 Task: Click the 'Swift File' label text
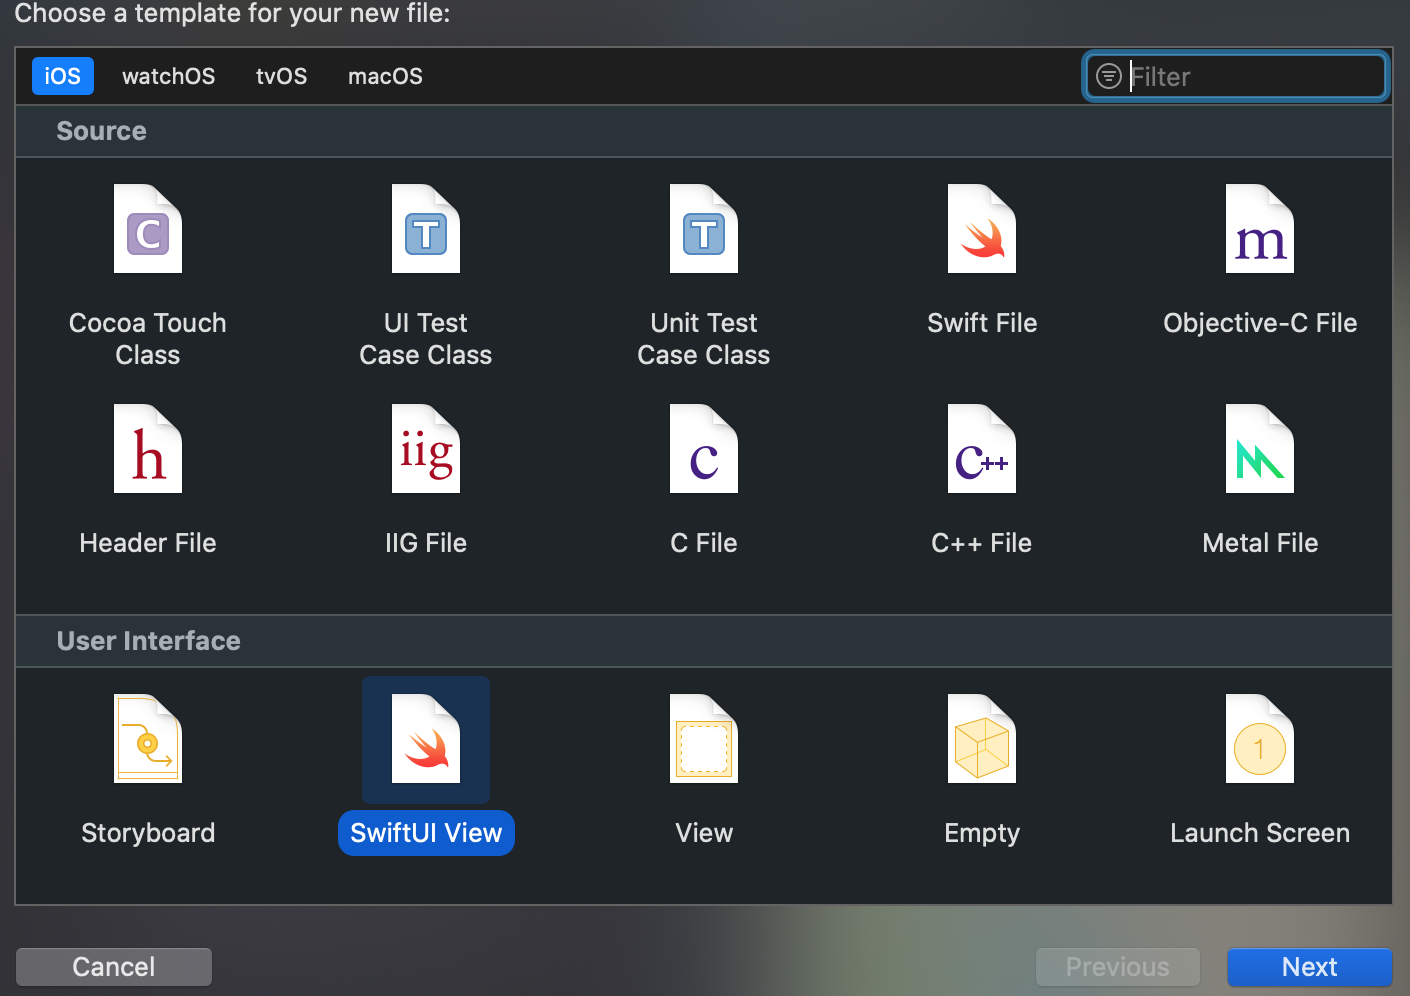(982, 323)
